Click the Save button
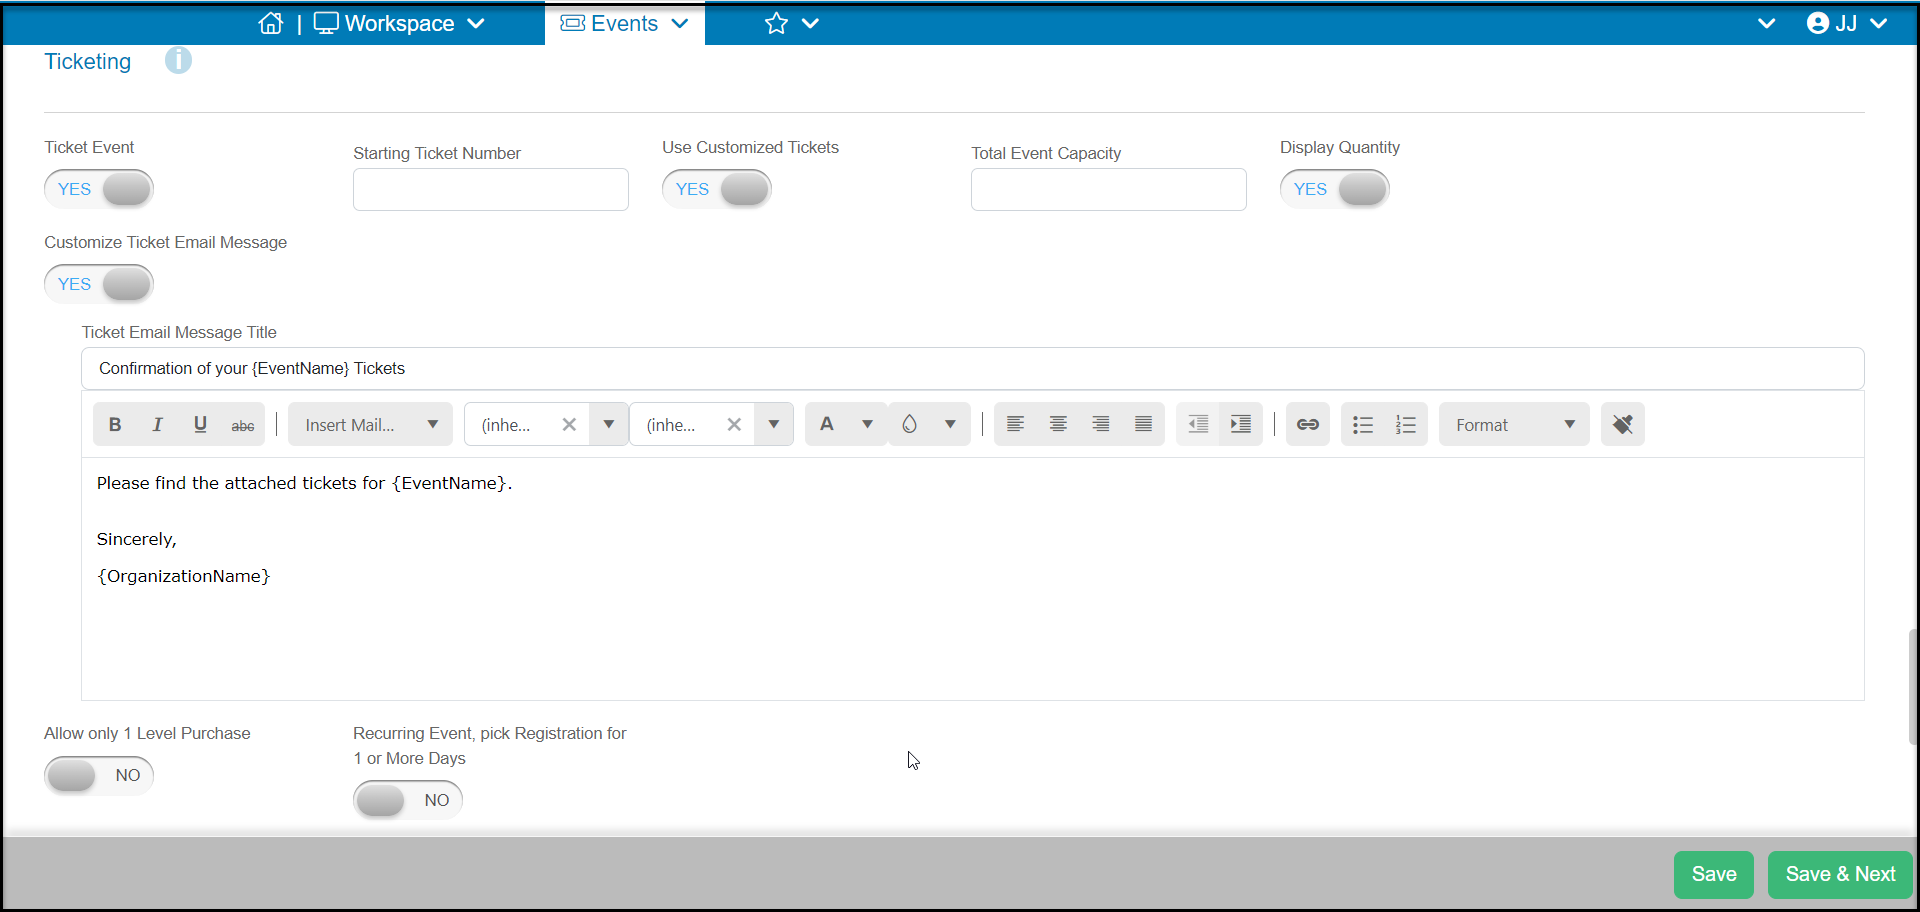Screen dimensions: 1920x912 pyautogui.click(x=1714, y=874)
